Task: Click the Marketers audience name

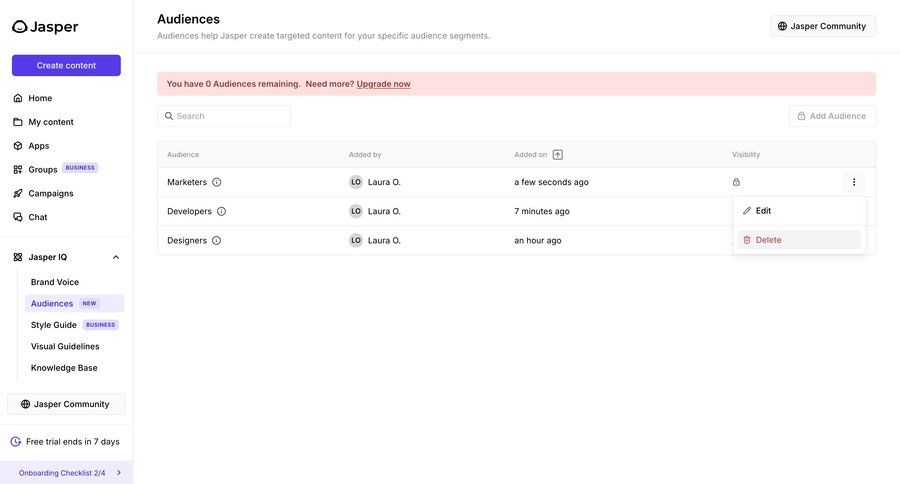Action: (187, 182)
